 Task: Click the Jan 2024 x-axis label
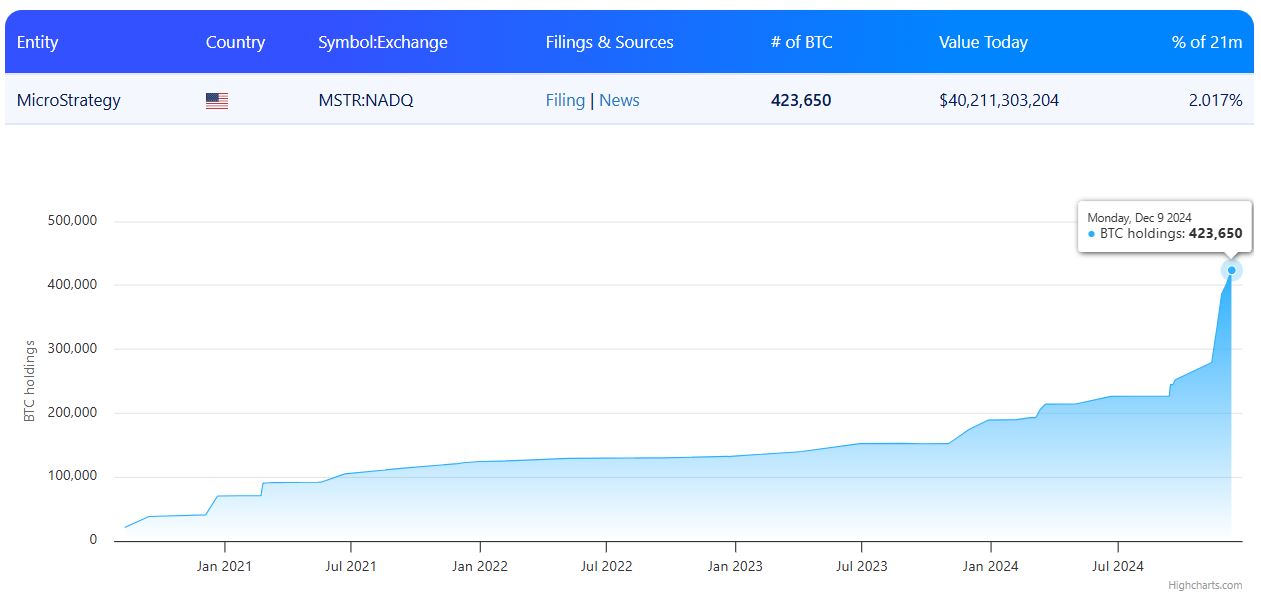click(x=990, y=566)
